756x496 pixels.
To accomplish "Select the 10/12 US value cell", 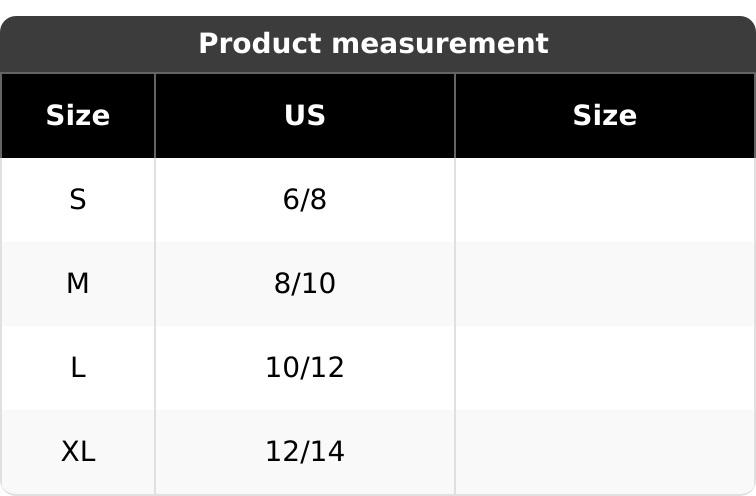I will click(305, 368).
